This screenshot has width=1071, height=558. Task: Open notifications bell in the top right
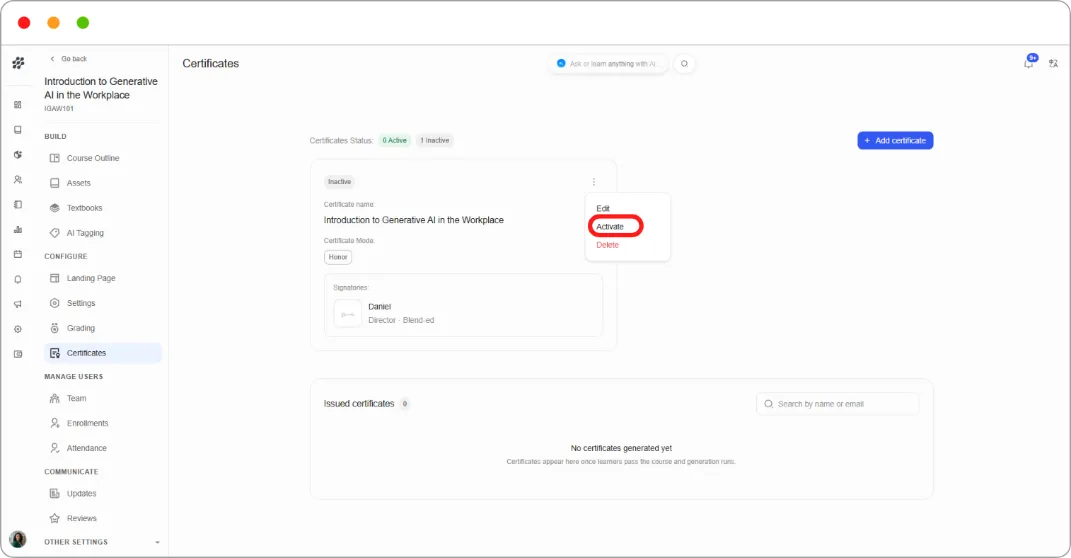coord(1029,63)
